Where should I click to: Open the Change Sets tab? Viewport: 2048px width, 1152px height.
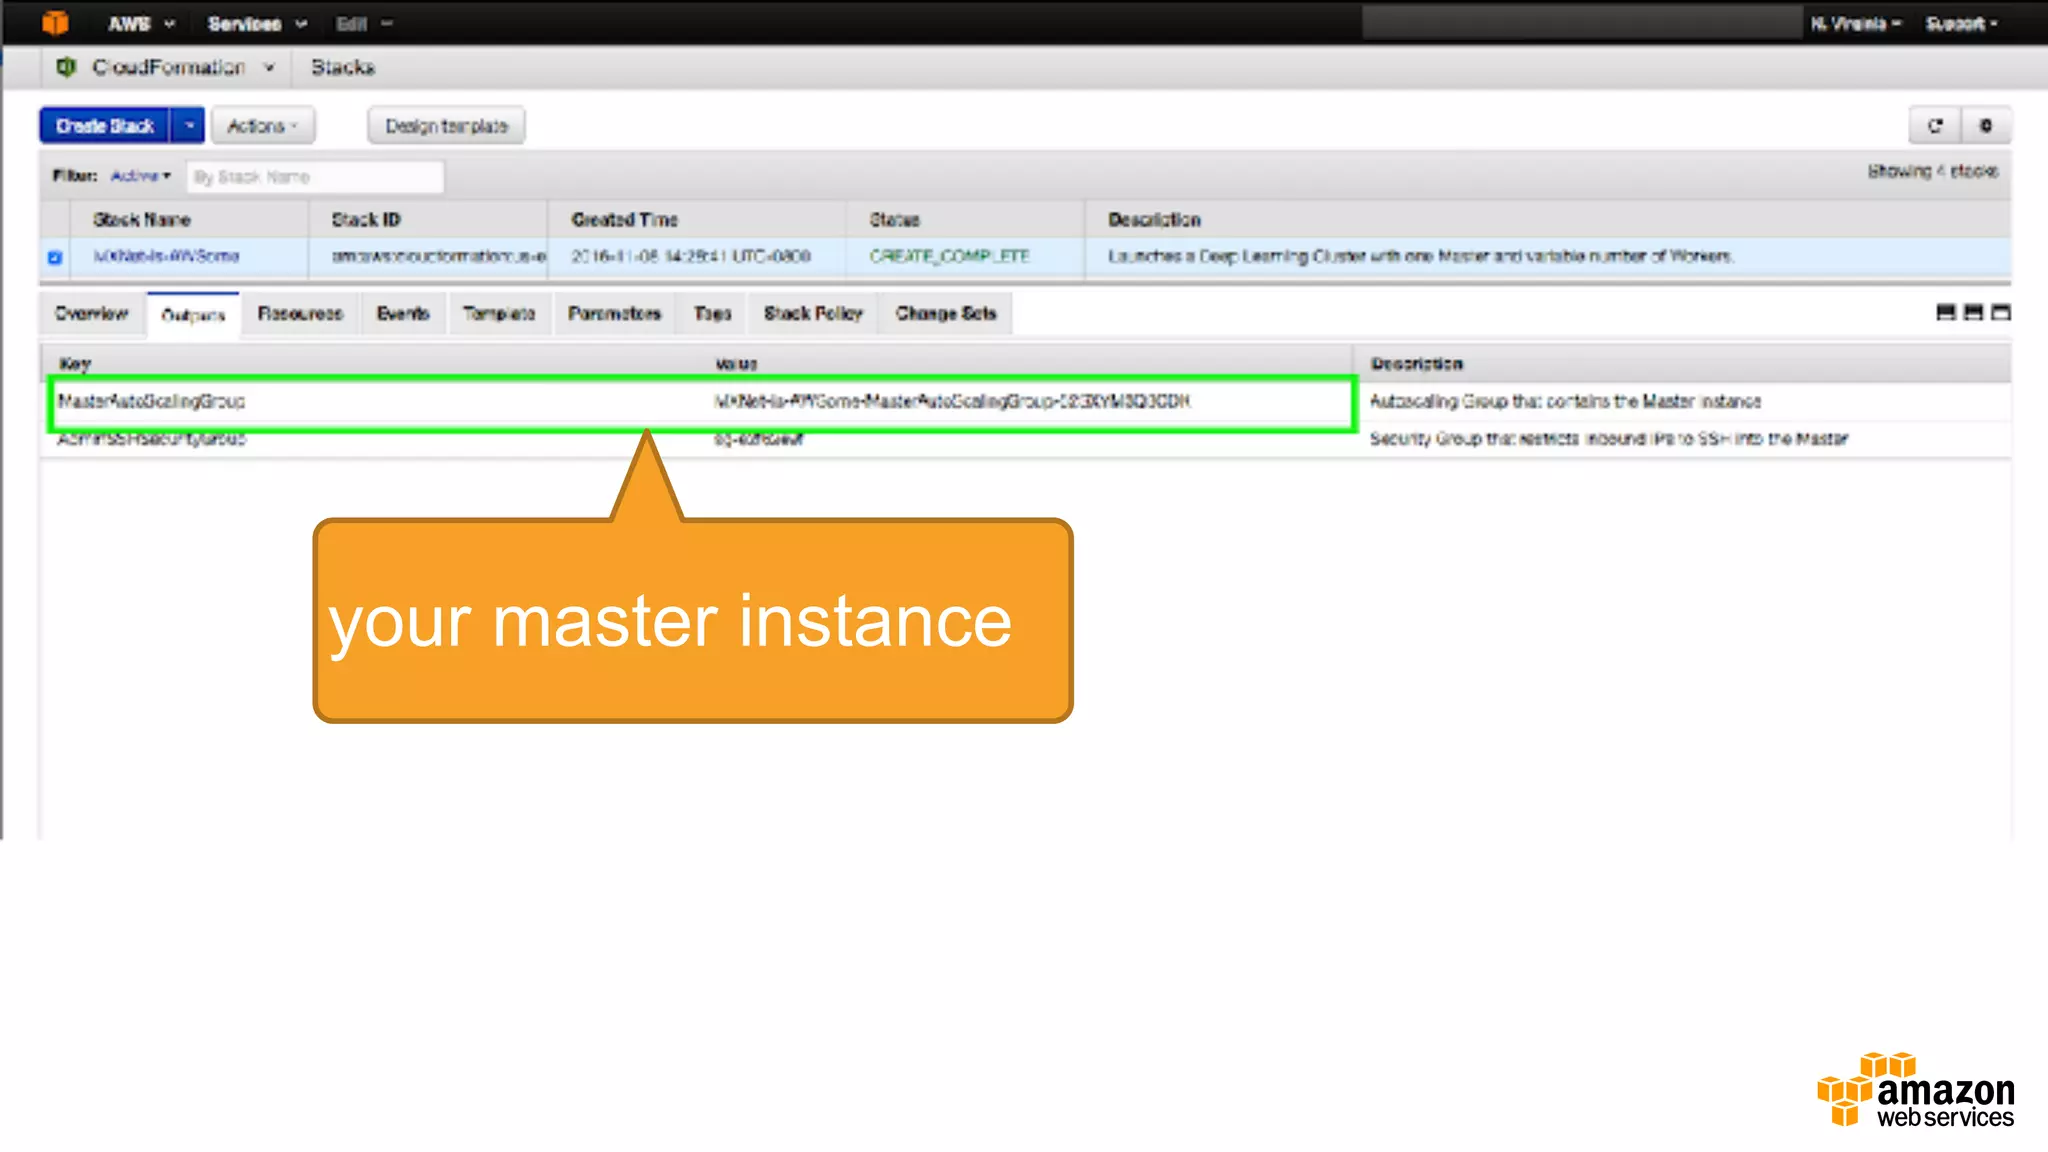[946, 314]
